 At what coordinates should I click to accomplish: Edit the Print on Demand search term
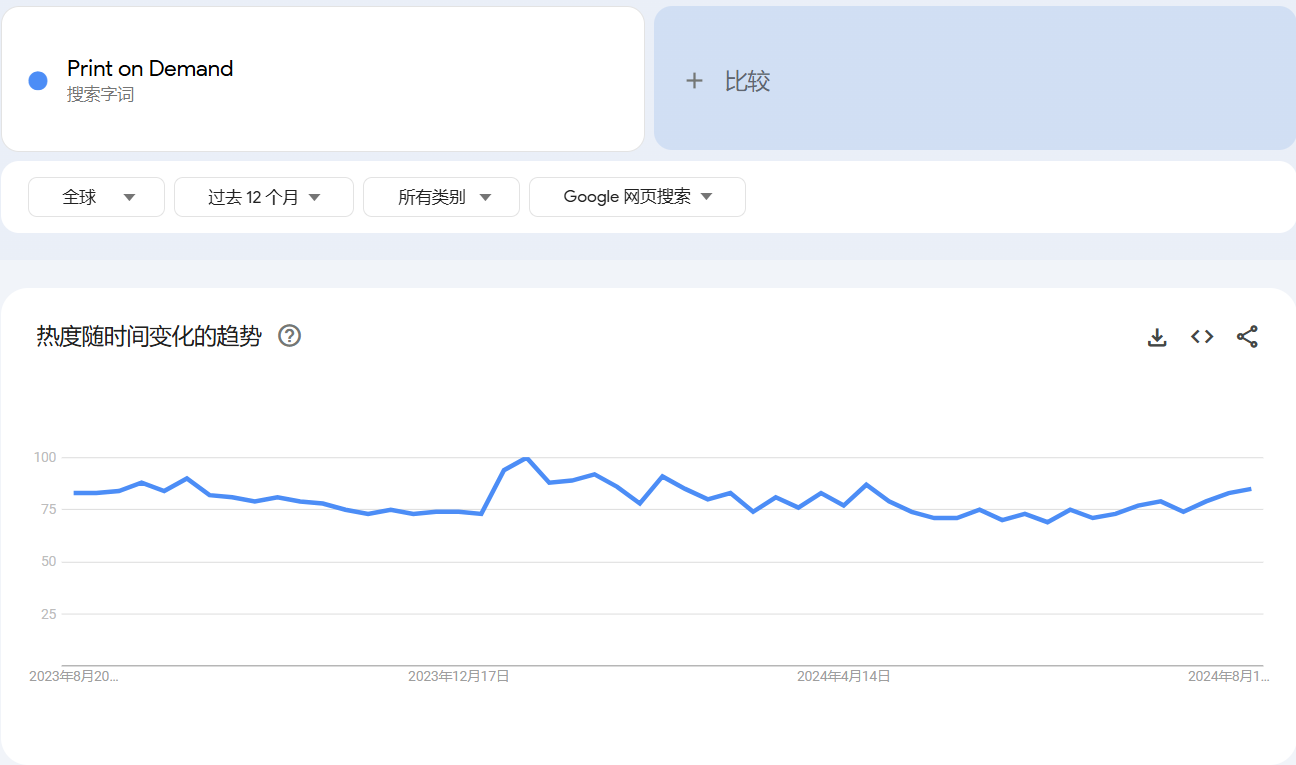(x=150, y=68)
